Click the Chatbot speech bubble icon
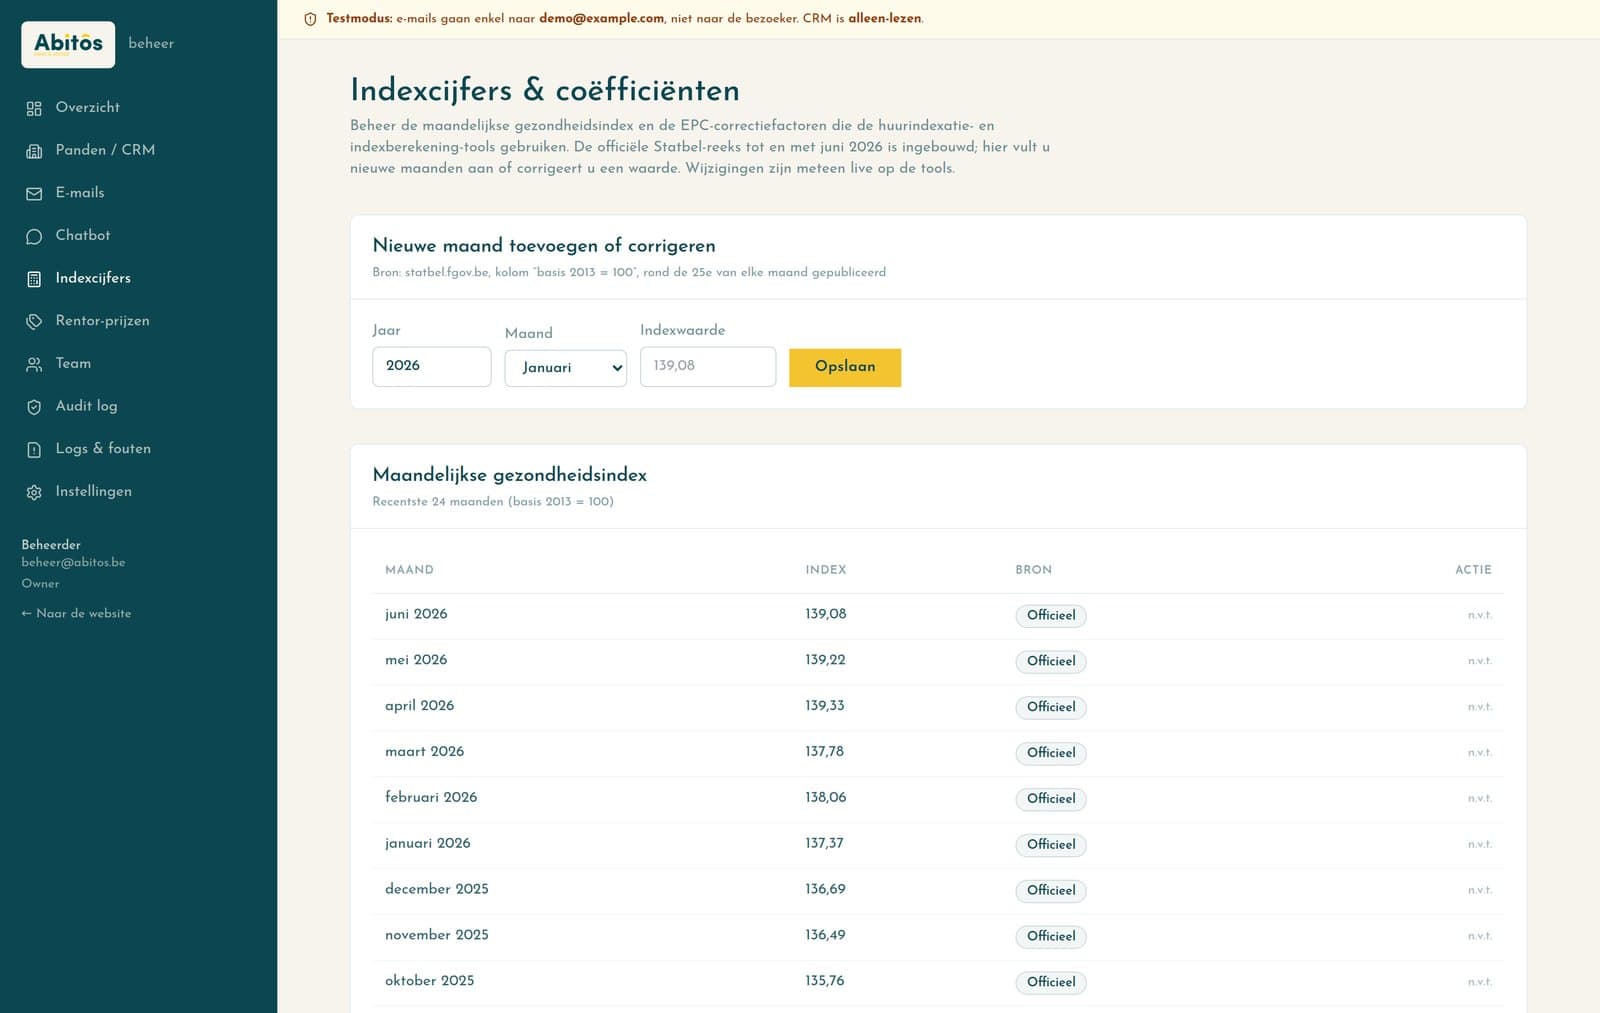 pyautogui.click(x=34, y=237)
